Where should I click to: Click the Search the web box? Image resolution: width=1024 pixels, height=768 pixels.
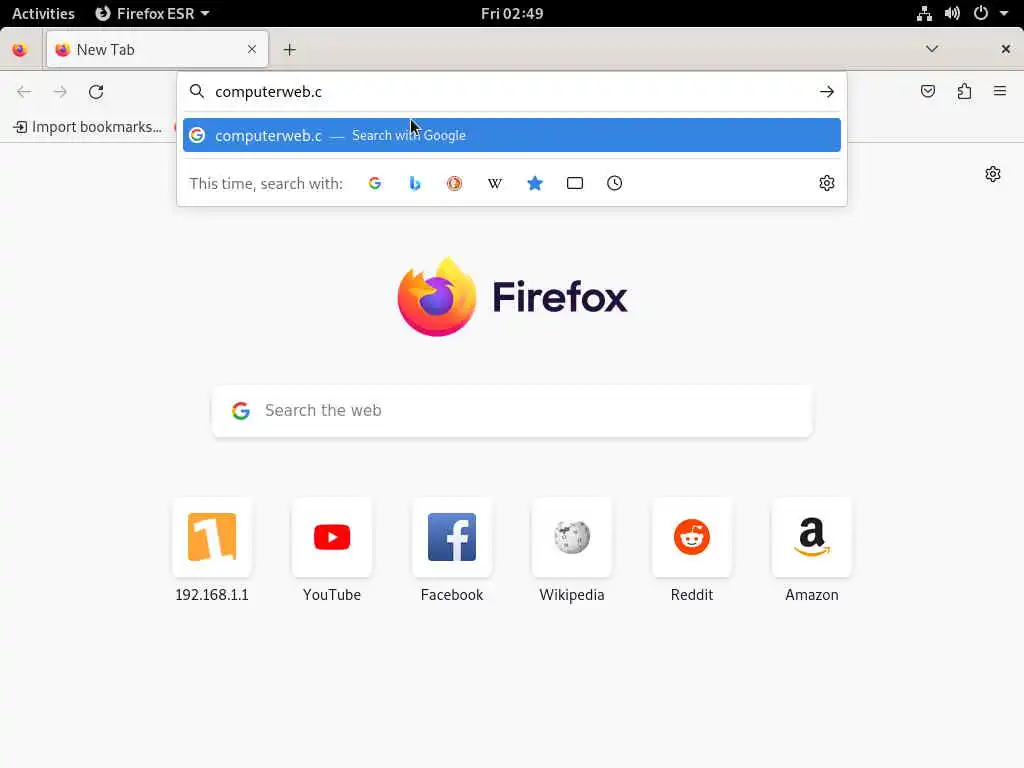pos(511,410)
